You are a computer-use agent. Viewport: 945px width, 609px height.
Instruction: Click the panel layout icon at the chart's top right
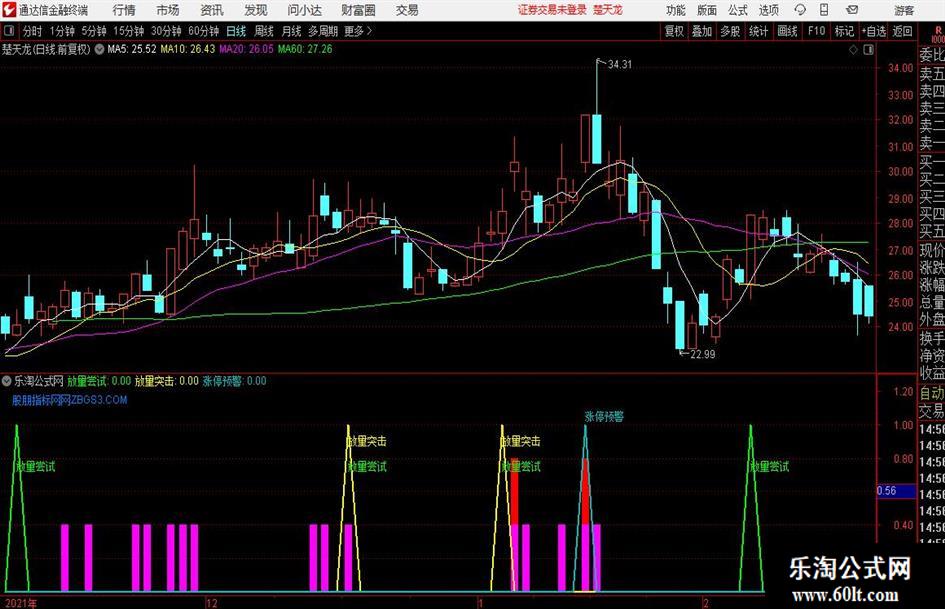pos(868,50)
